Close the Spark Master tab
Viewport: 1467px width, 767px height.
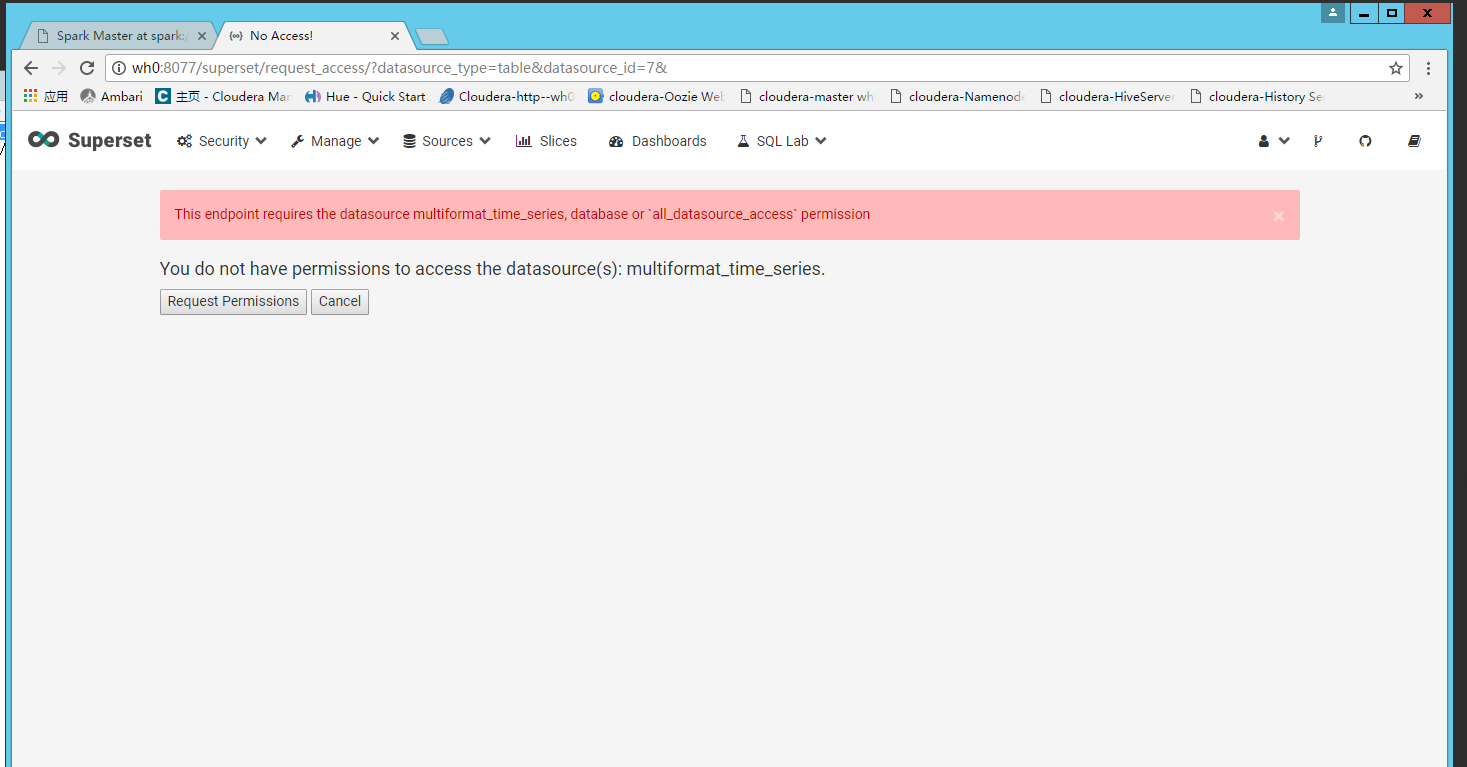[x=201, y=36]
